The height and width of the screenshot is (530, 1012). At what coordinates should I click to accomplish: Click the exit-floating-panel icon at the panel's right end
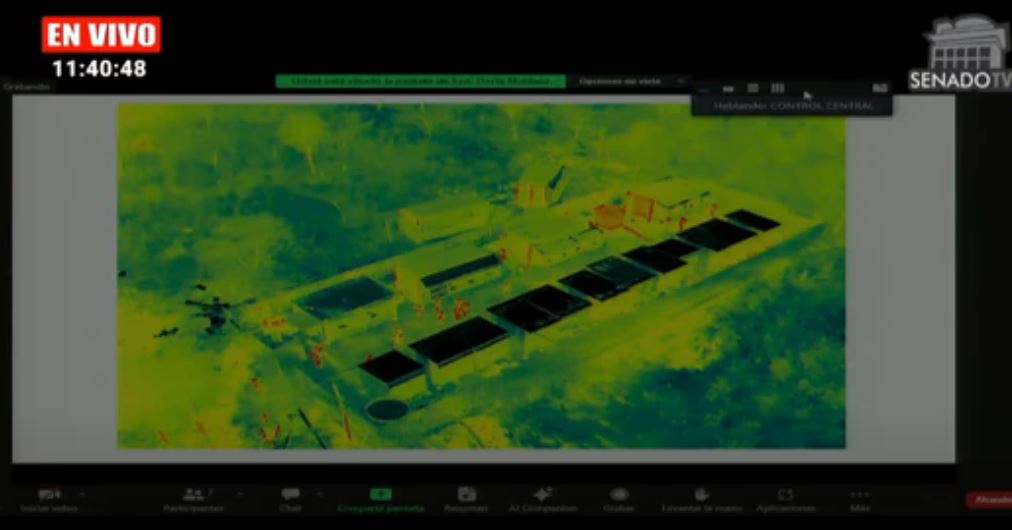tap(880, 88)
